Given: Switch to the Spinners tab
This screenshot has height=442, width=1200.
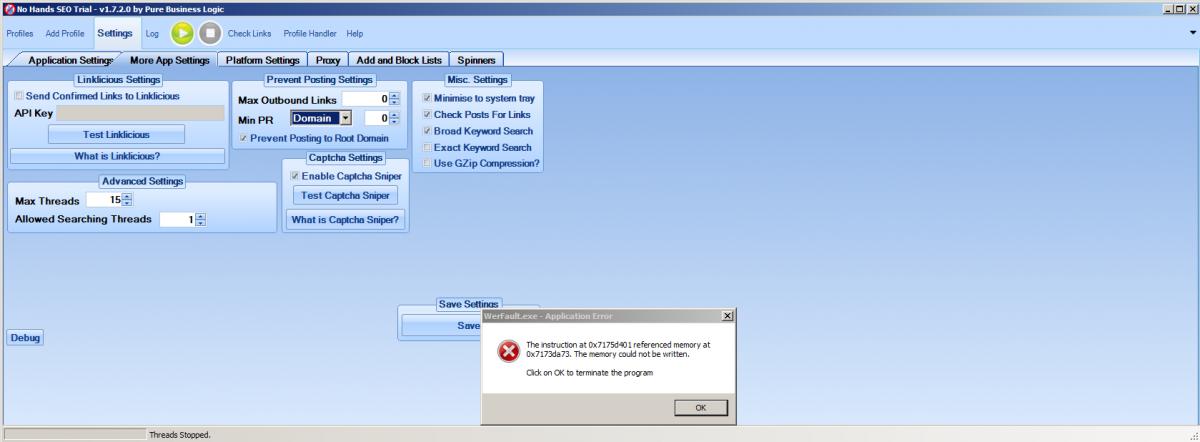Looking at the screenshot, I should (x=476, y=60).
